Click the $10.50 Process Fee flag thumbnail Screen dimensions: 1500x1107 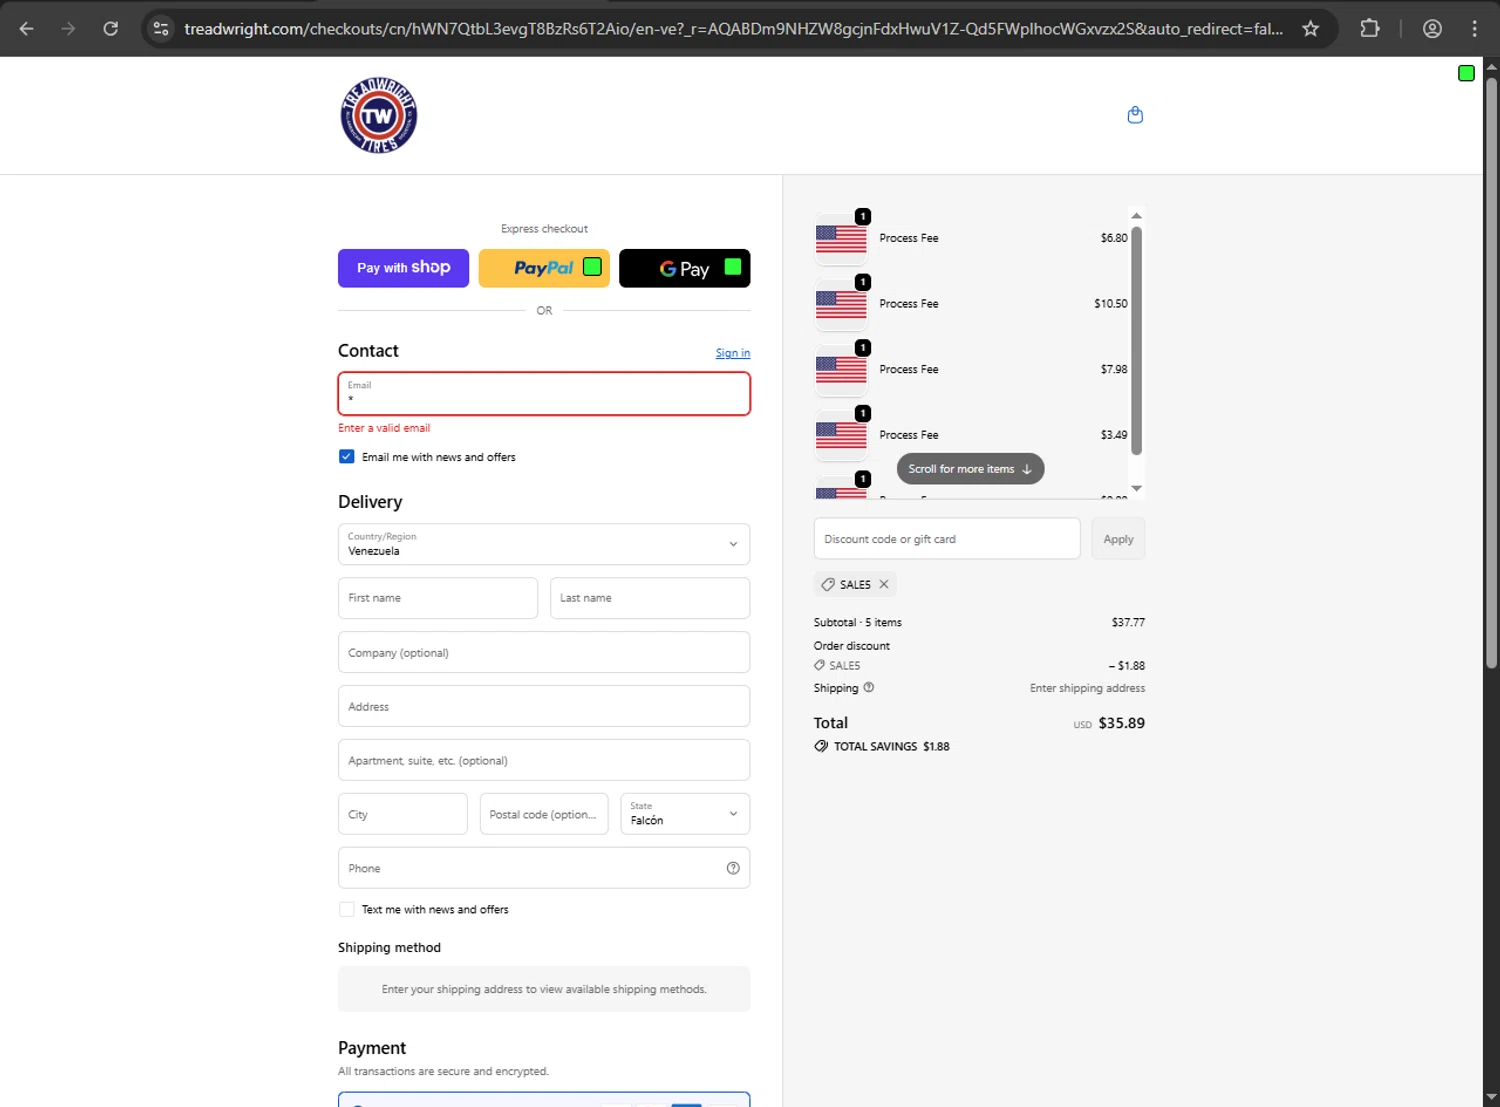(x=841, y=305)
